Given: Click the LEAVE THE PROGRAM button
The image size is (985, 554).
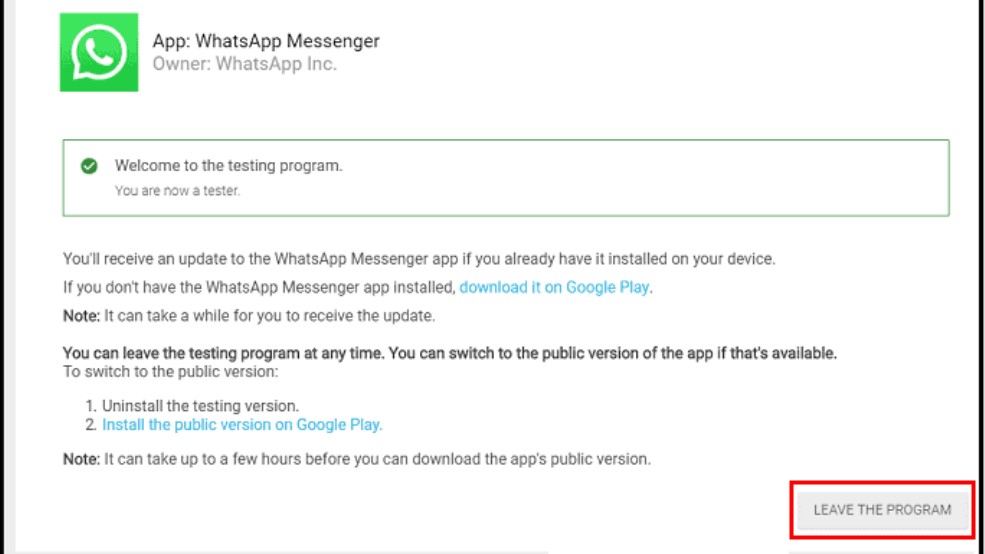Looking at the screenshot, I should coord(882,510).
